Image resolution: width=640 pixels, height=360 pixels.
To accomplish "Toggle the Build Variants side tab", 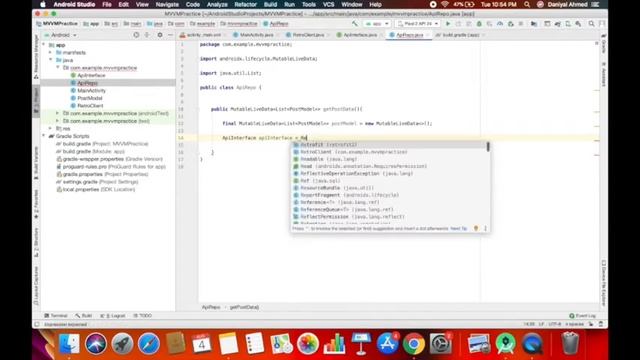I will [36, 163].
